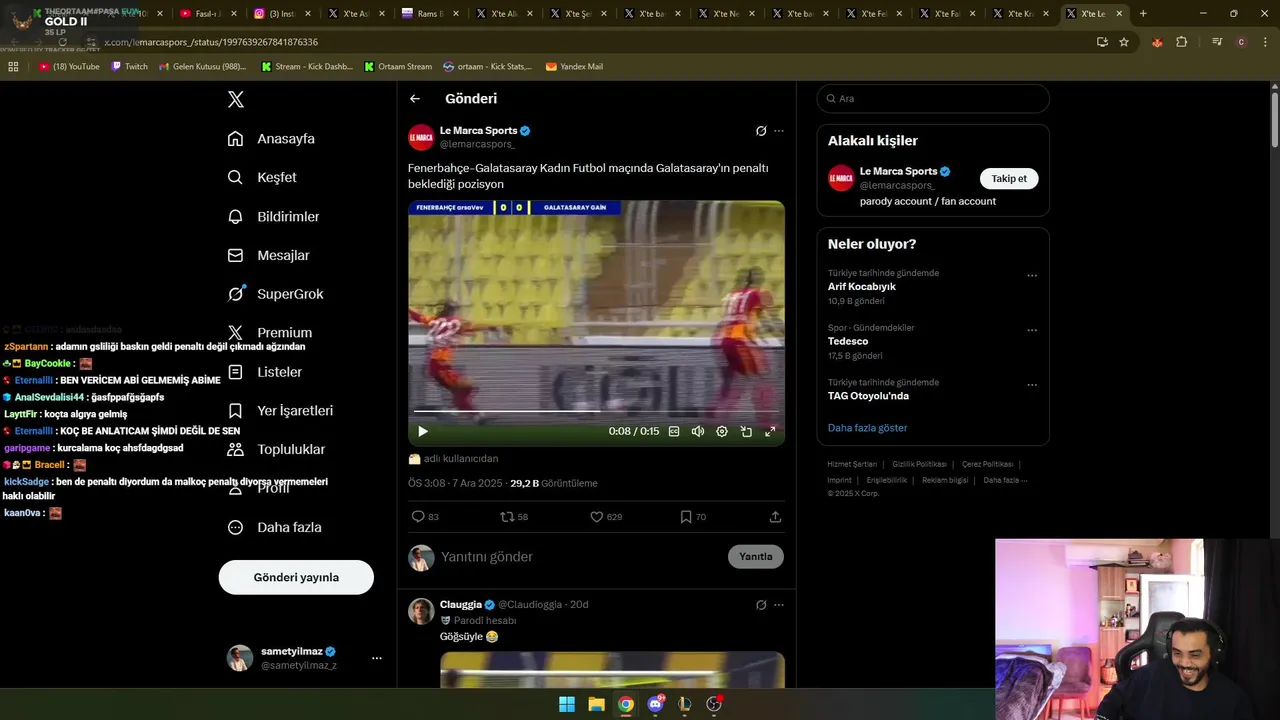Viewport: 1280px width, 720px height.
Task: Mute the video volume icon
Action: point(698,431)
